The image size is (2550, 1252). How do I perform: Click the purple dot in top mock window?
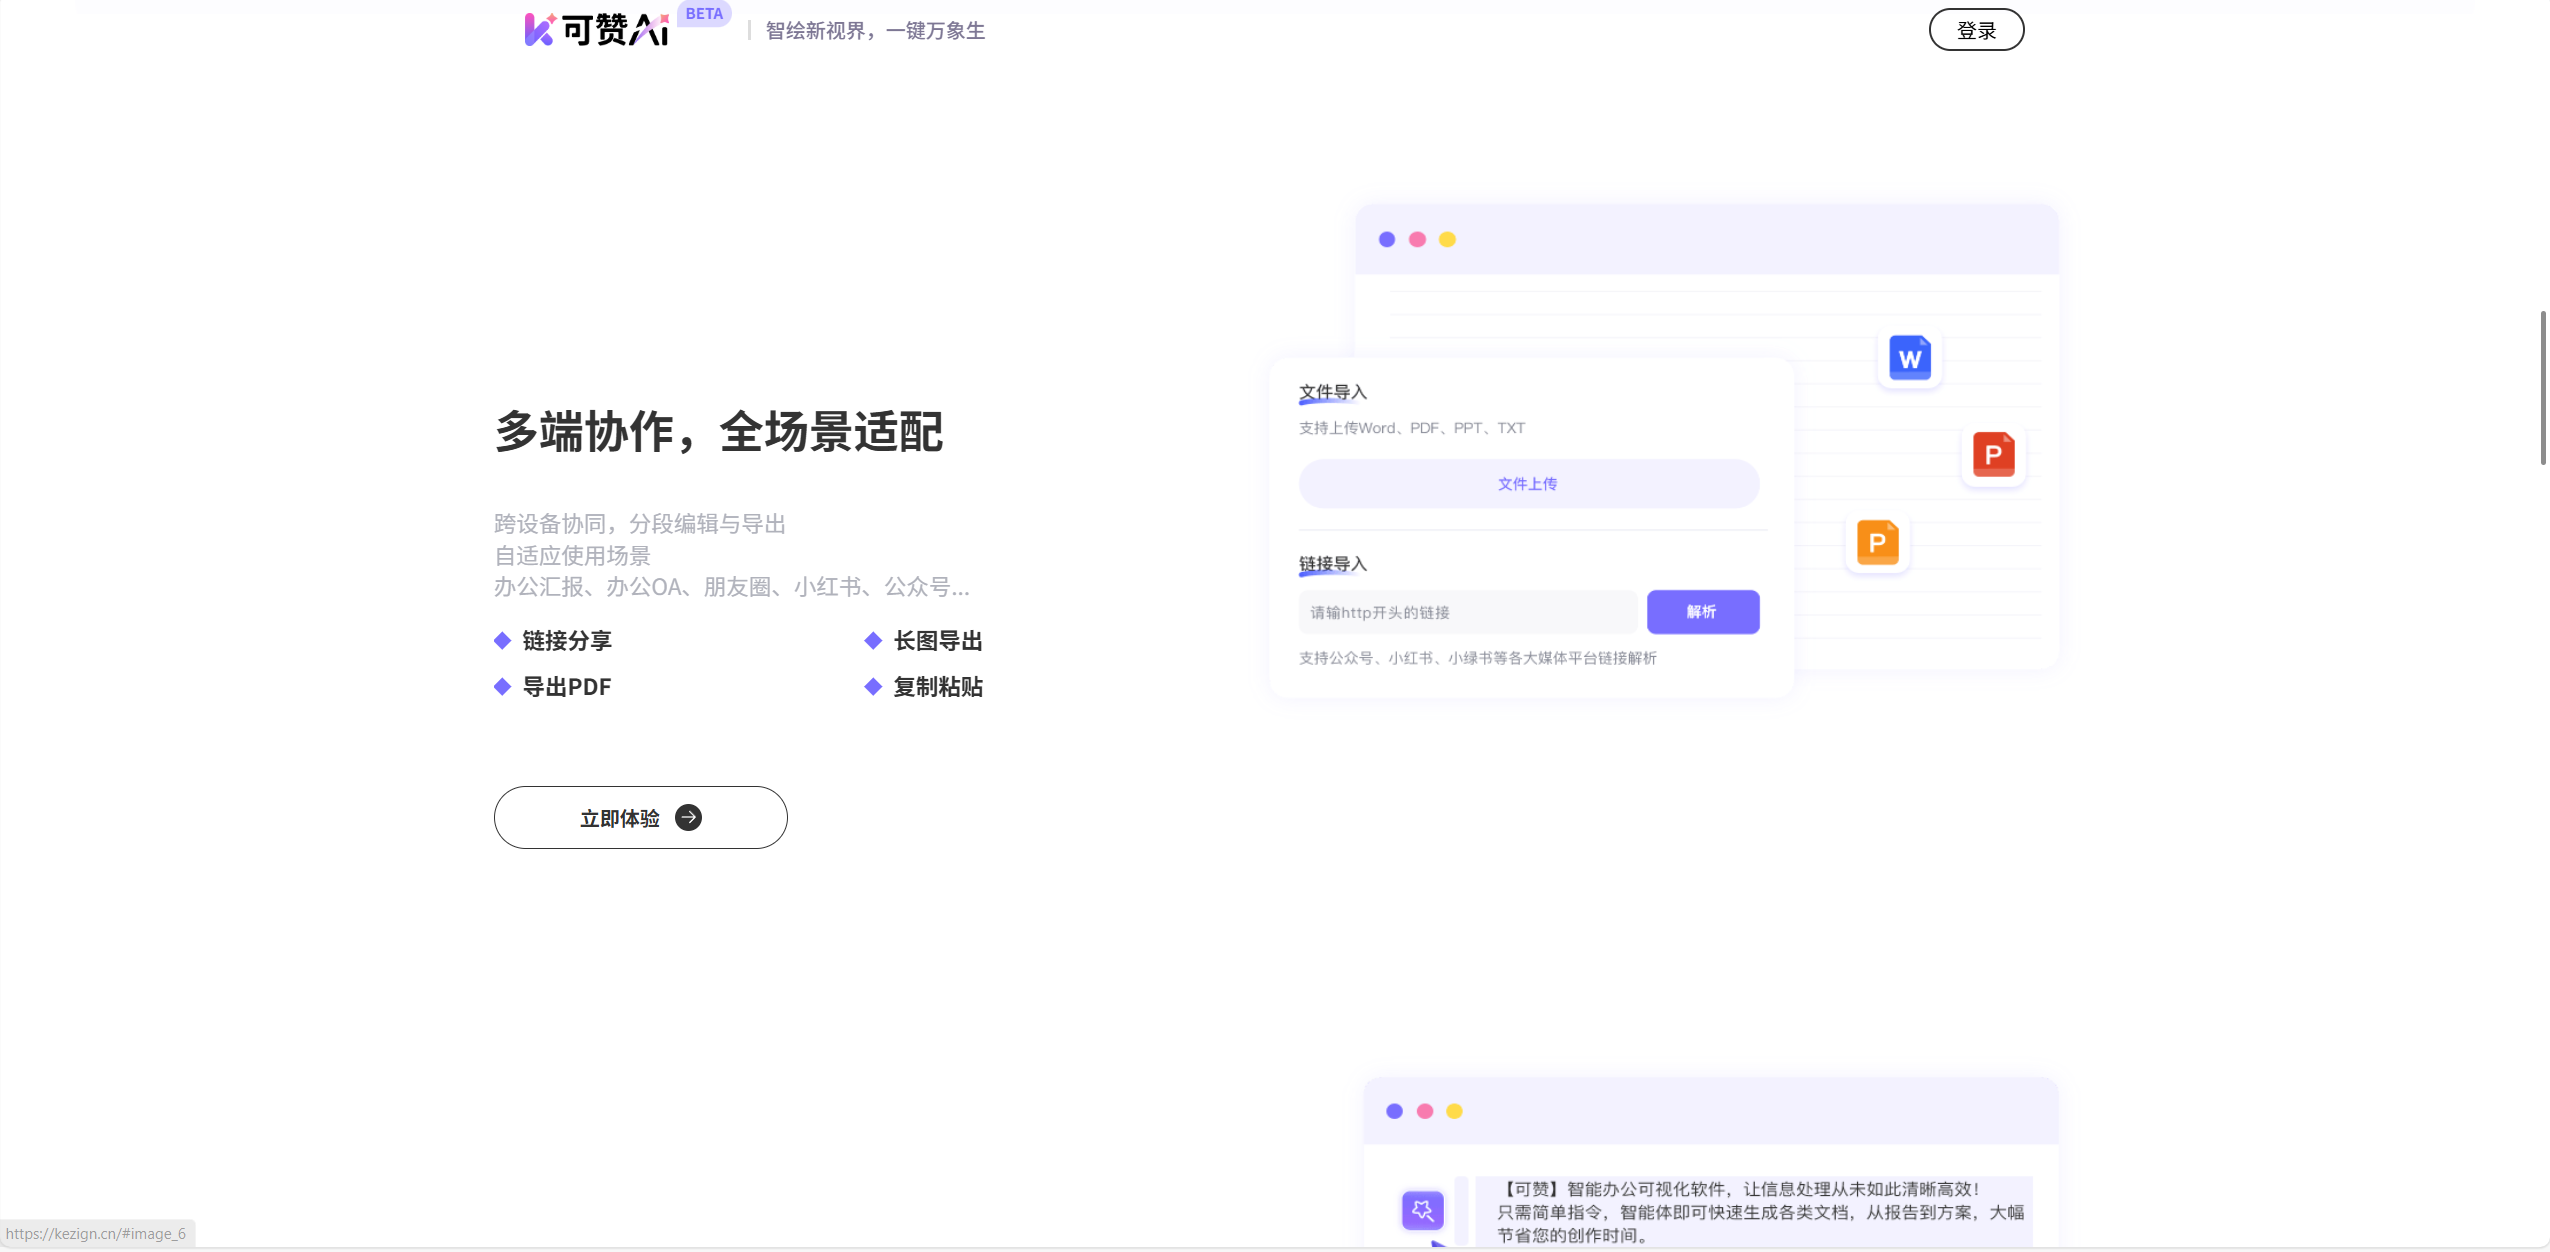1386,239
